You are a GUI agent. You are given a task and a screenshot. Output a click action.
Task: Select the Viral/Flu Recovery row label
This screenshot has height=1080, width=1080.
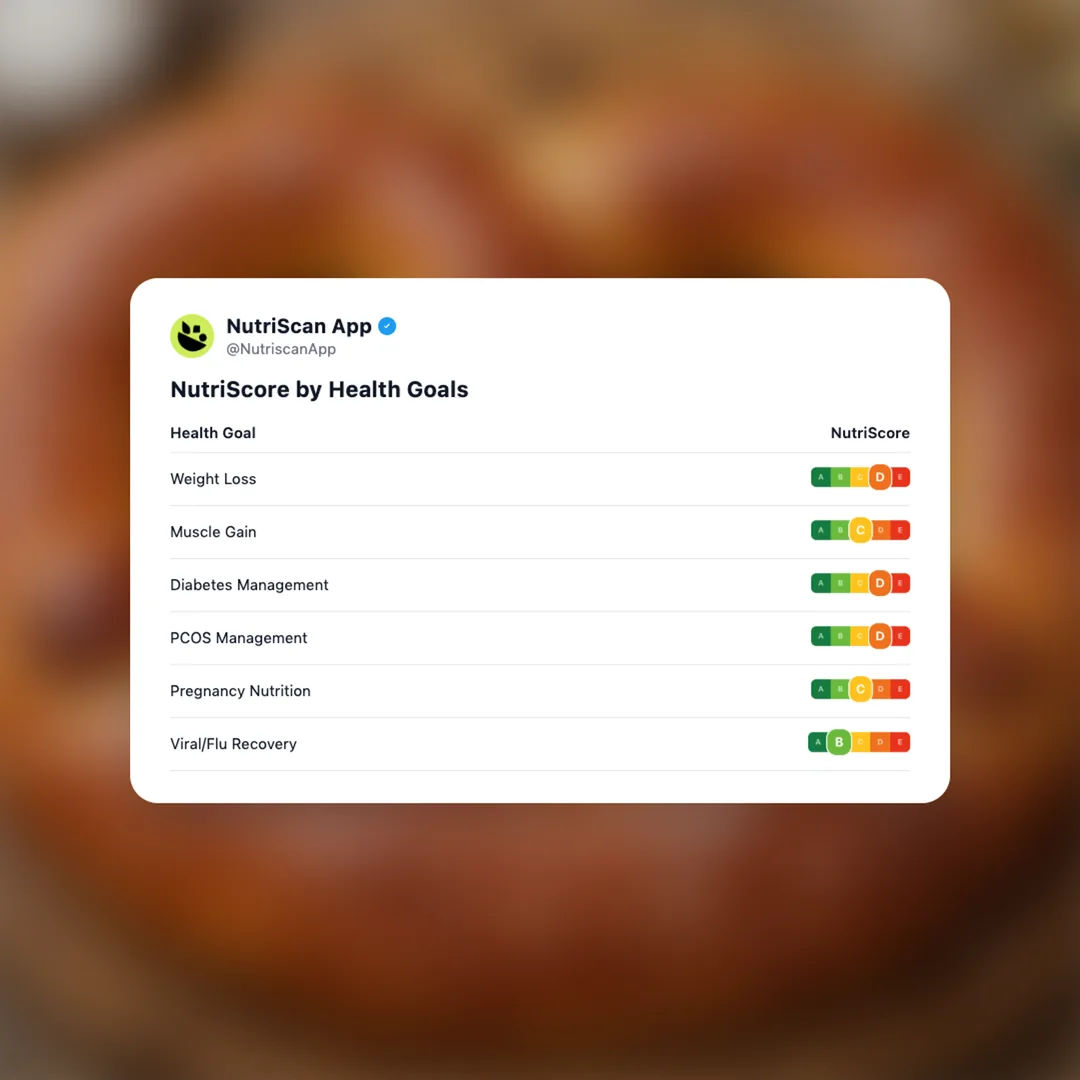(233, 744)
